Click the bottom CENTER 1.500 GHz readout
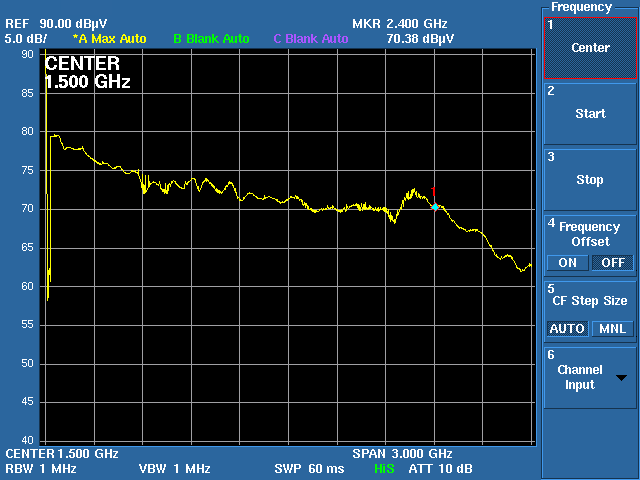Viewport: 640px width, 480px height. click(62, 454)
